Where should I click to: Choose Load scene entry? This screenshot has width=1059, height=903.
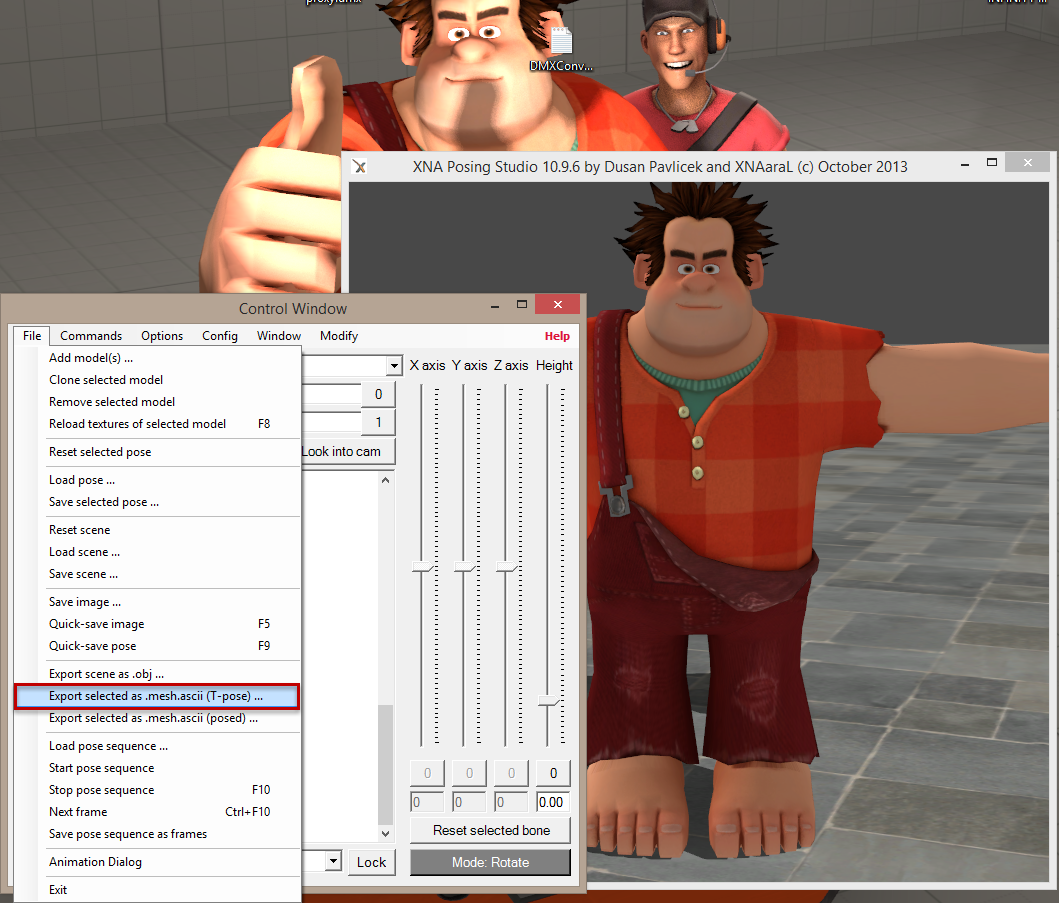[x=157, y=552]
